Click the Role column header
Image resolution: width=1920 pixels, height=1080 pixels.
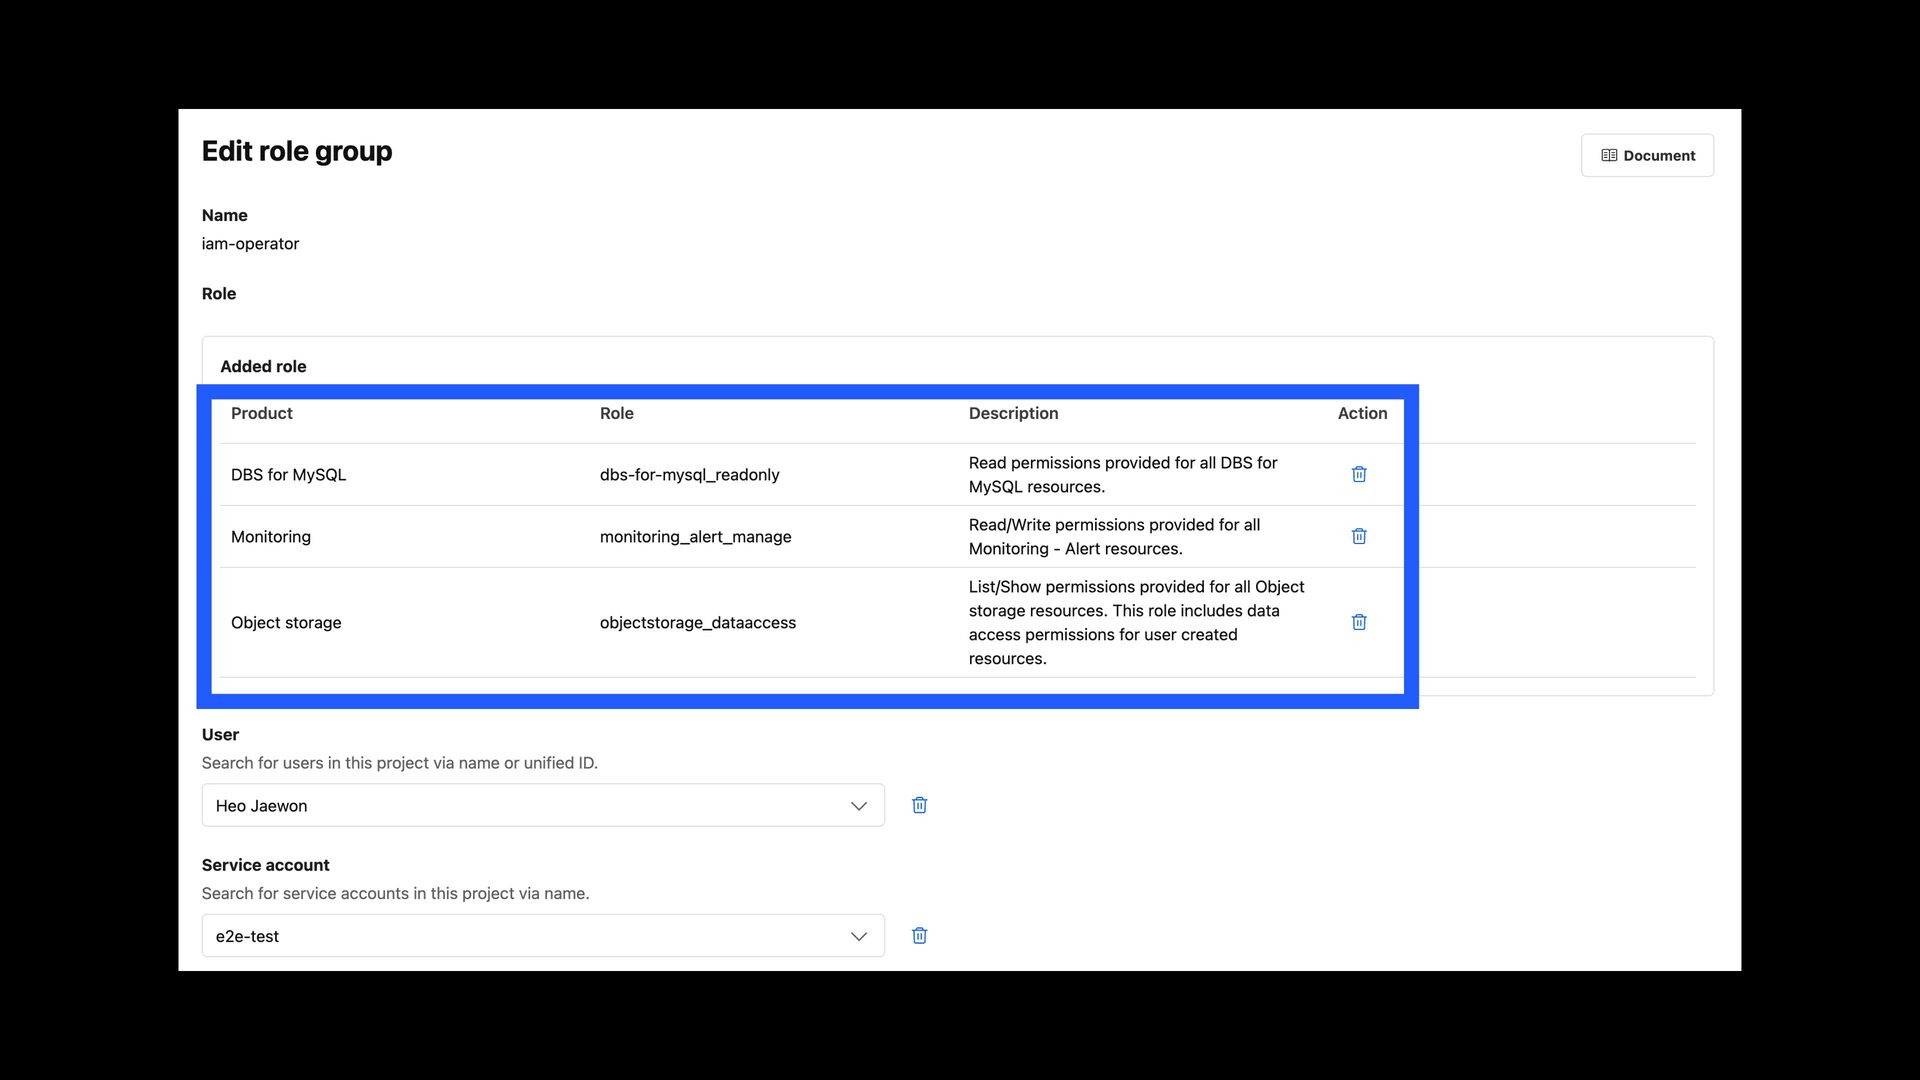(x=617, y=413)
